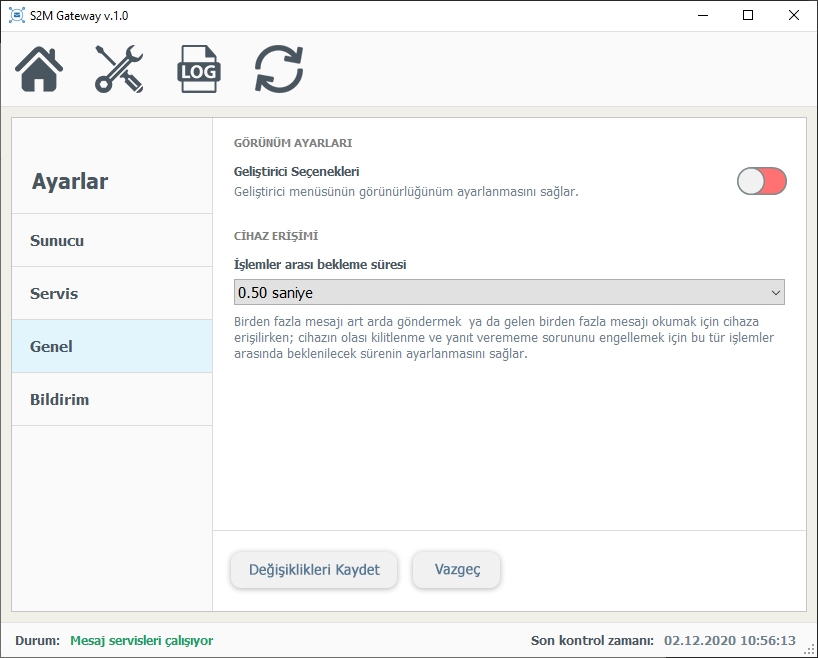The height and width of the screenshot is (658, 818).
Task: Click the Son kontrol zamanı timestamp
Action: tap(729, 640)
